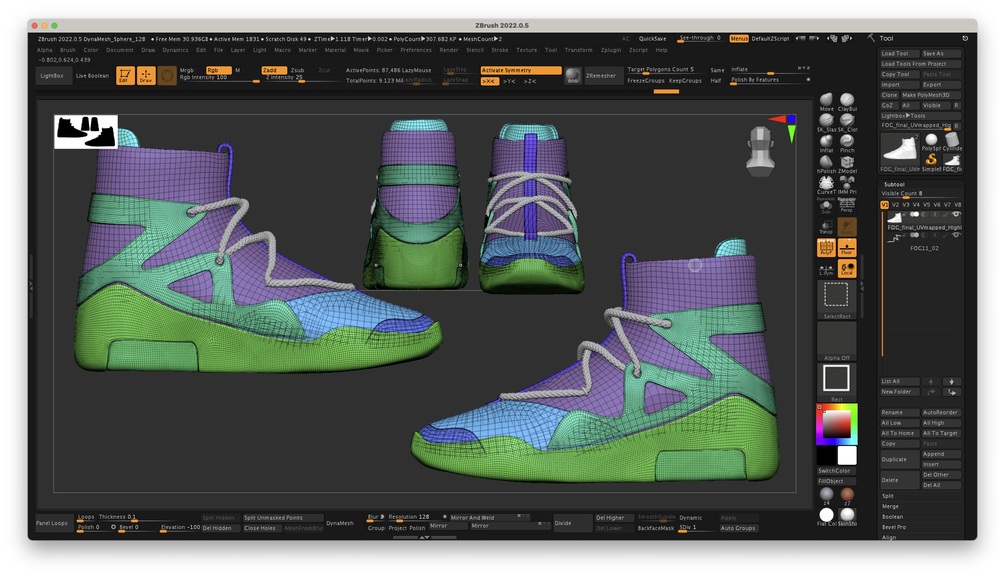Toggle the Floor grid
1005x577 pixels.
[847, 247]
